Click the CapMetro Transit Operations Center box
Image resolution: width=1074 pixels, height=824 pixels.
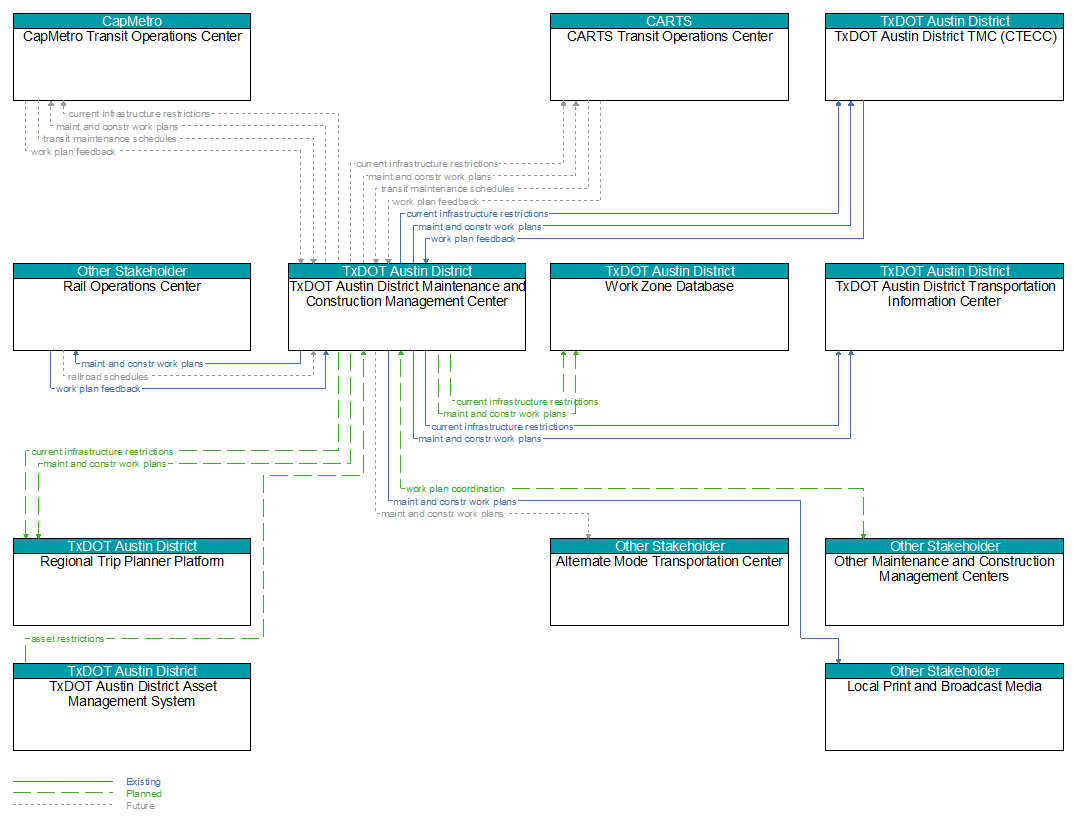pos(132,57)
